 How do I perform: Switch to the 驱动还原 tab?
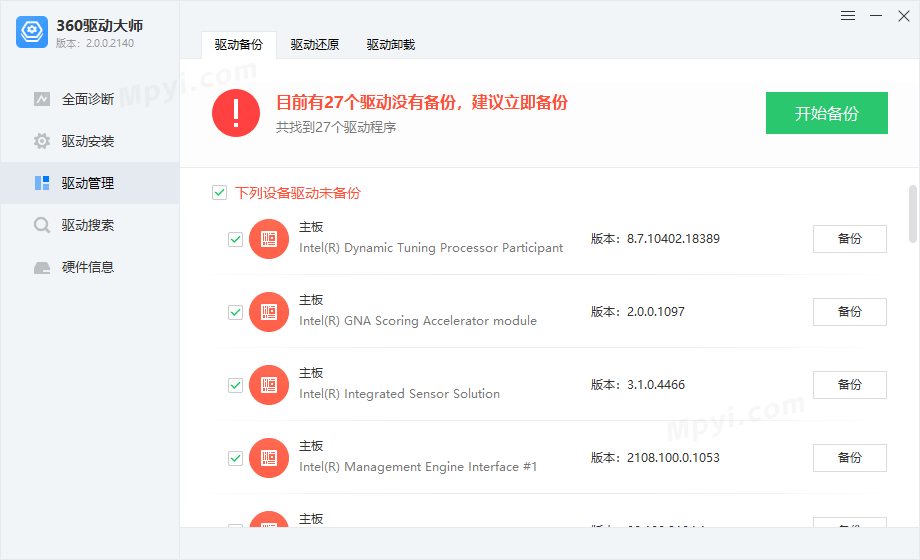coord(314,45)
